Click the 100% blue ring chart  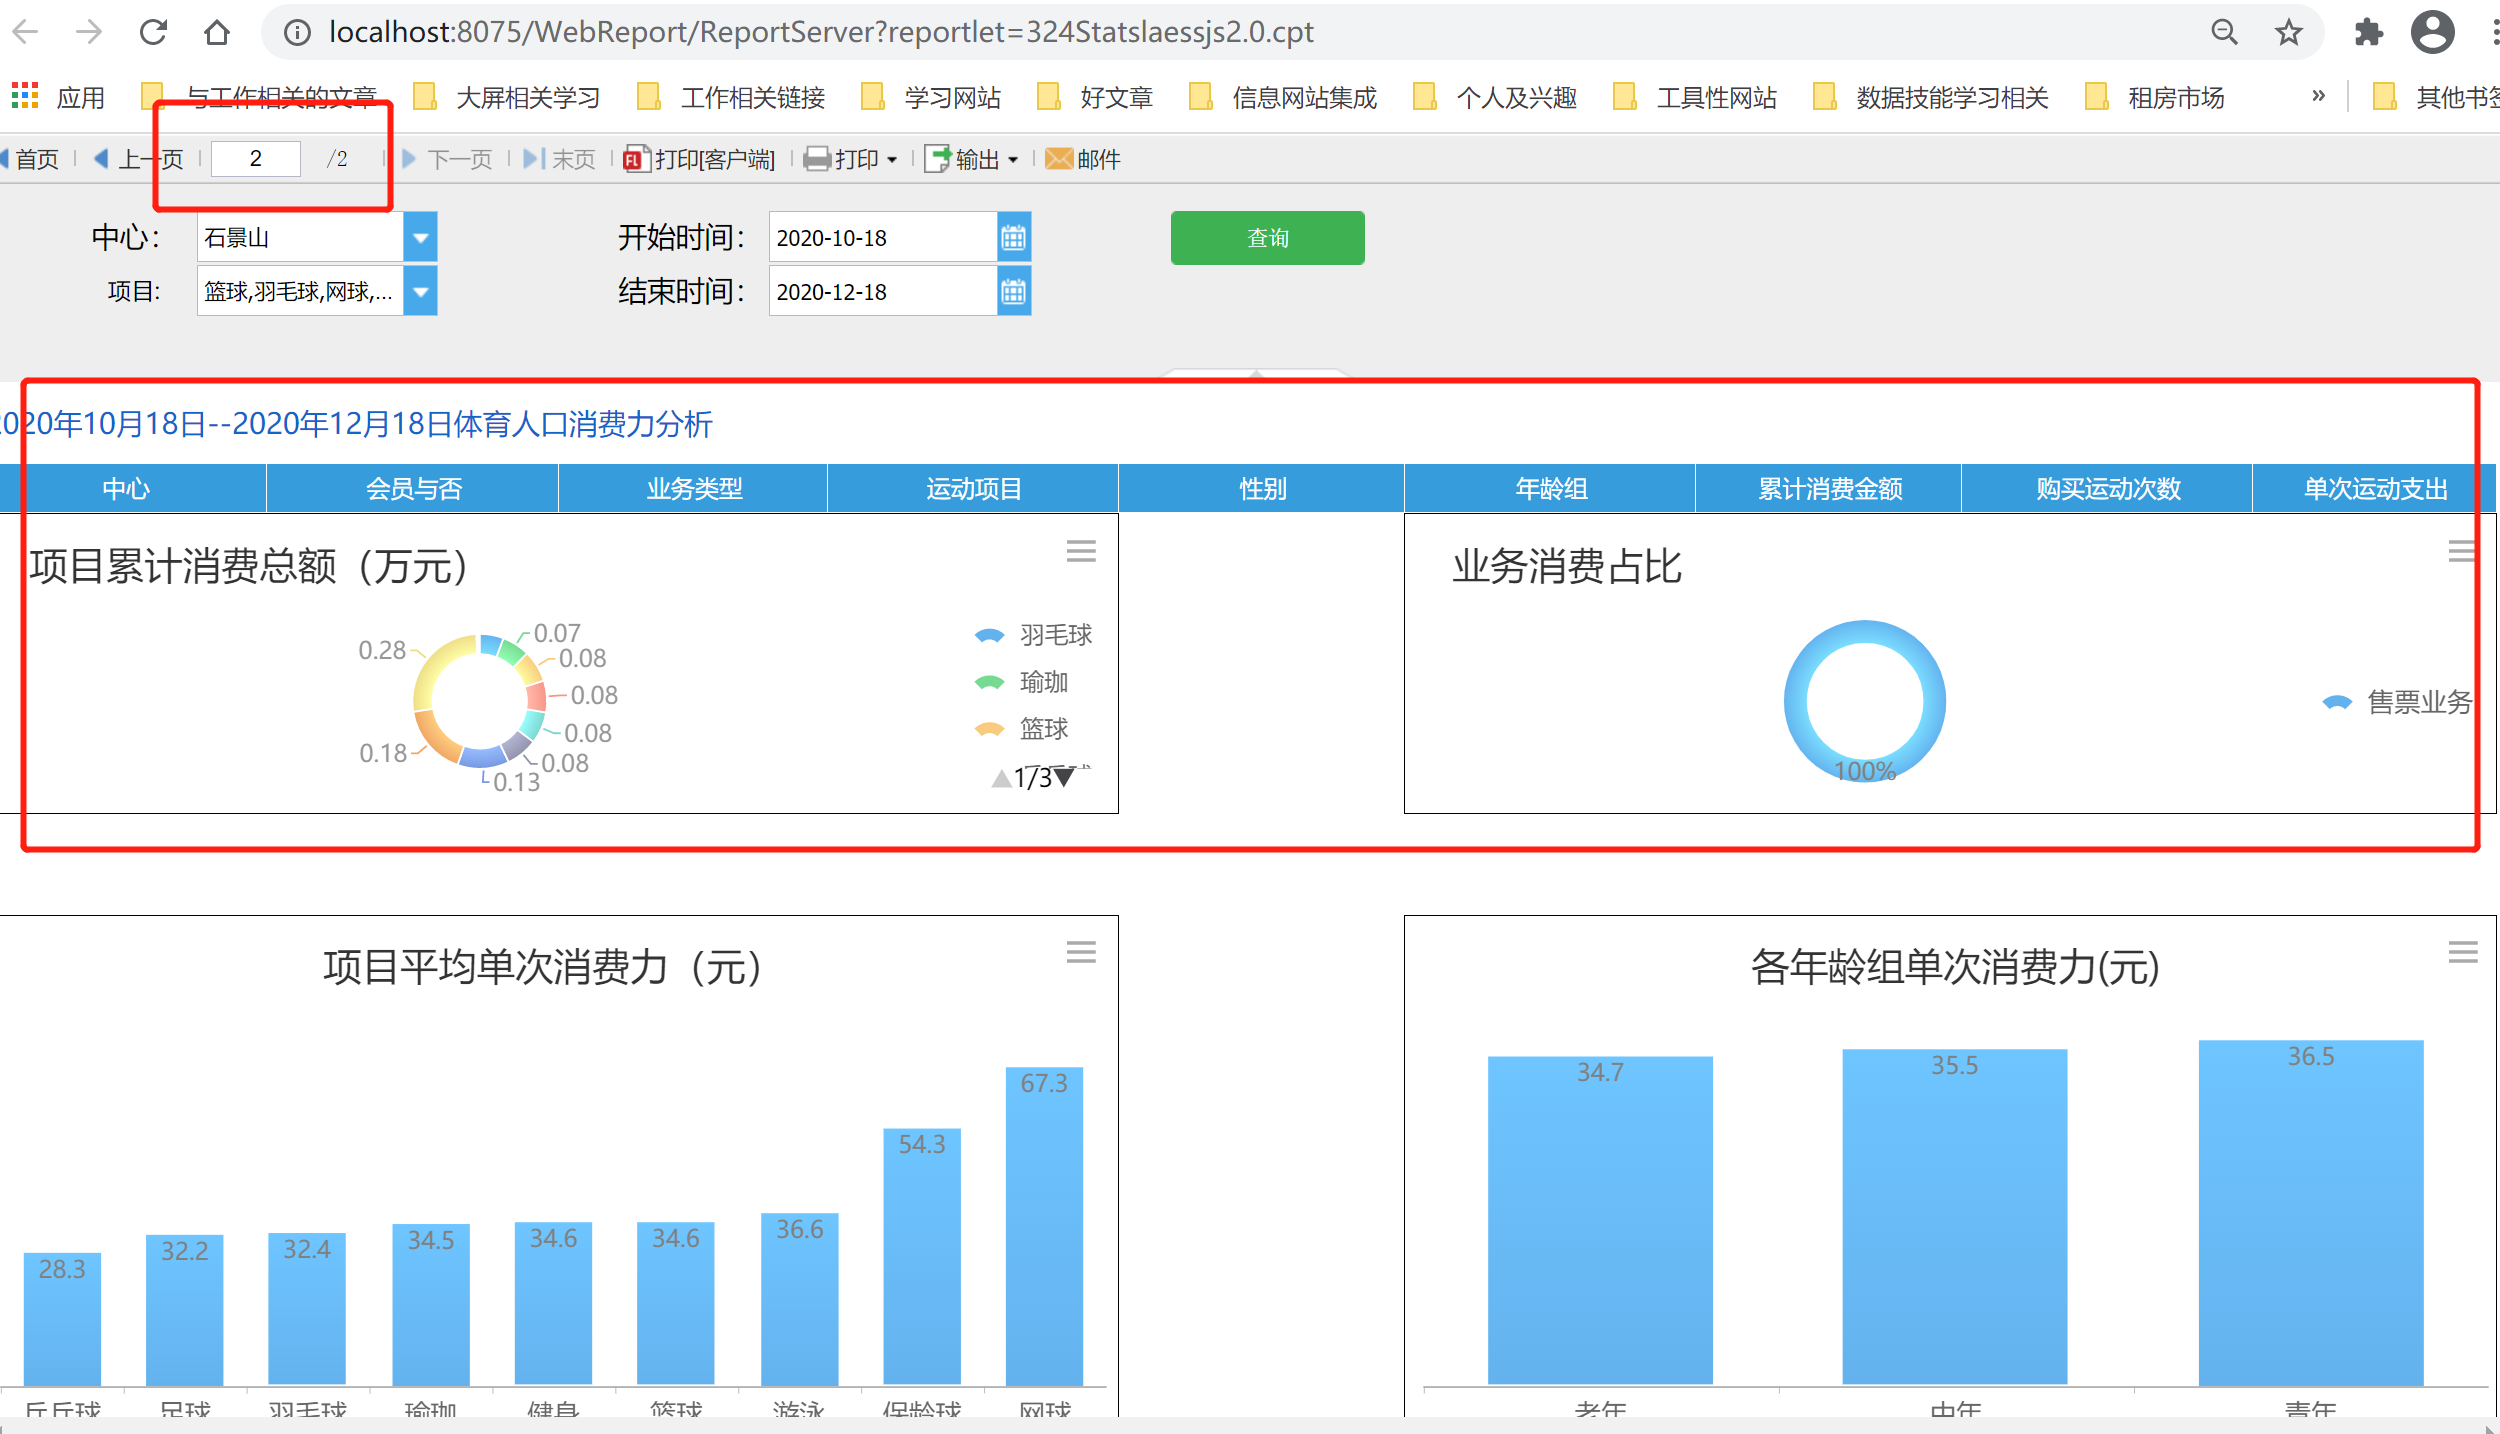click(1865, 701)
